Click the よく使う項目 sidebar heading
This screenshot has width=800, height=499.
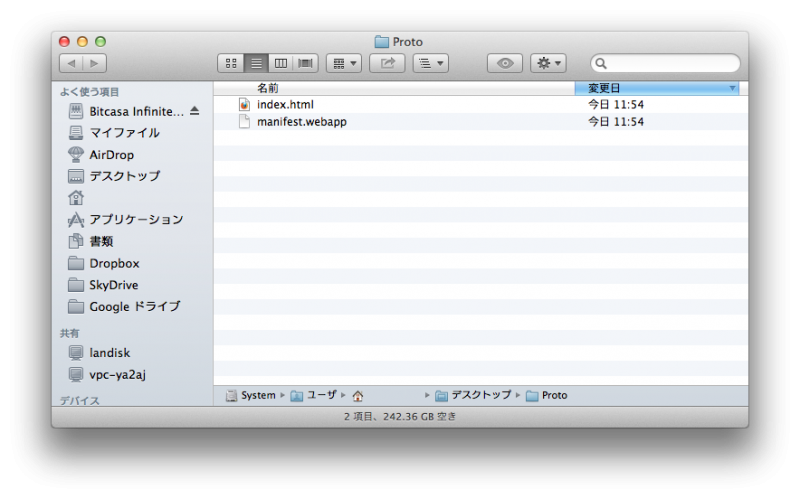click(x=89, y=92)
